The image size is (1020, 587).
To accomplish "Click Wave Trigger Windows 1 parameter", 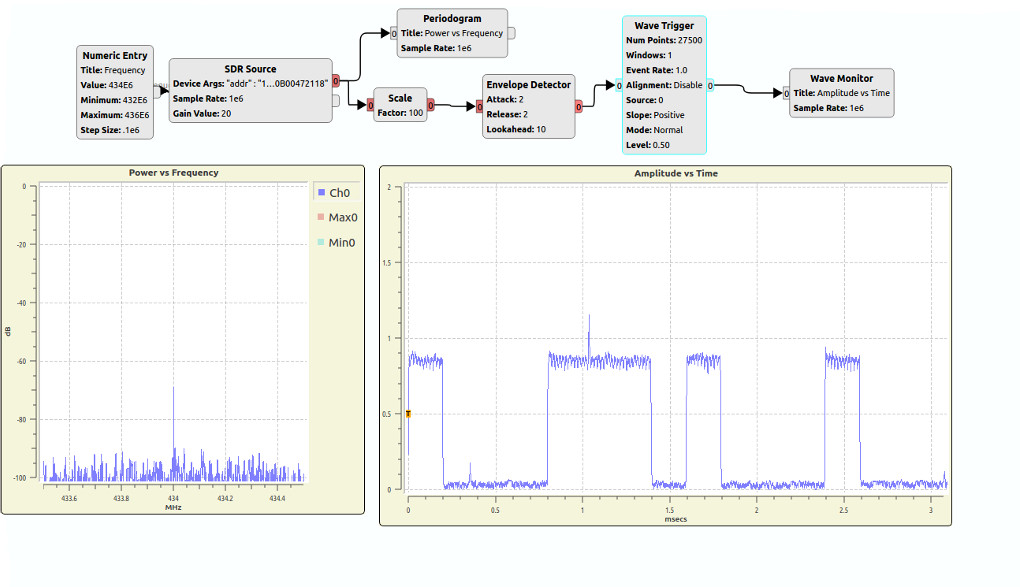I will (x=649, y=55).
